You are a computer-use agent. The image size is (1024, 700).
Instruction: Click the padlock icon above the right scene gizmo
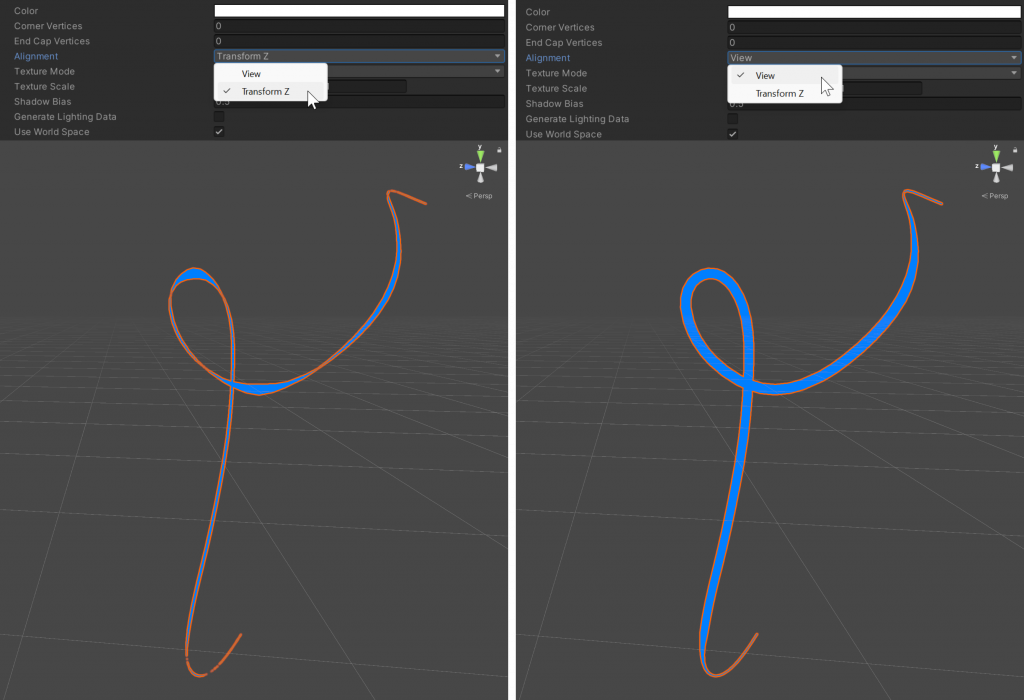(x=1015, y=150)
